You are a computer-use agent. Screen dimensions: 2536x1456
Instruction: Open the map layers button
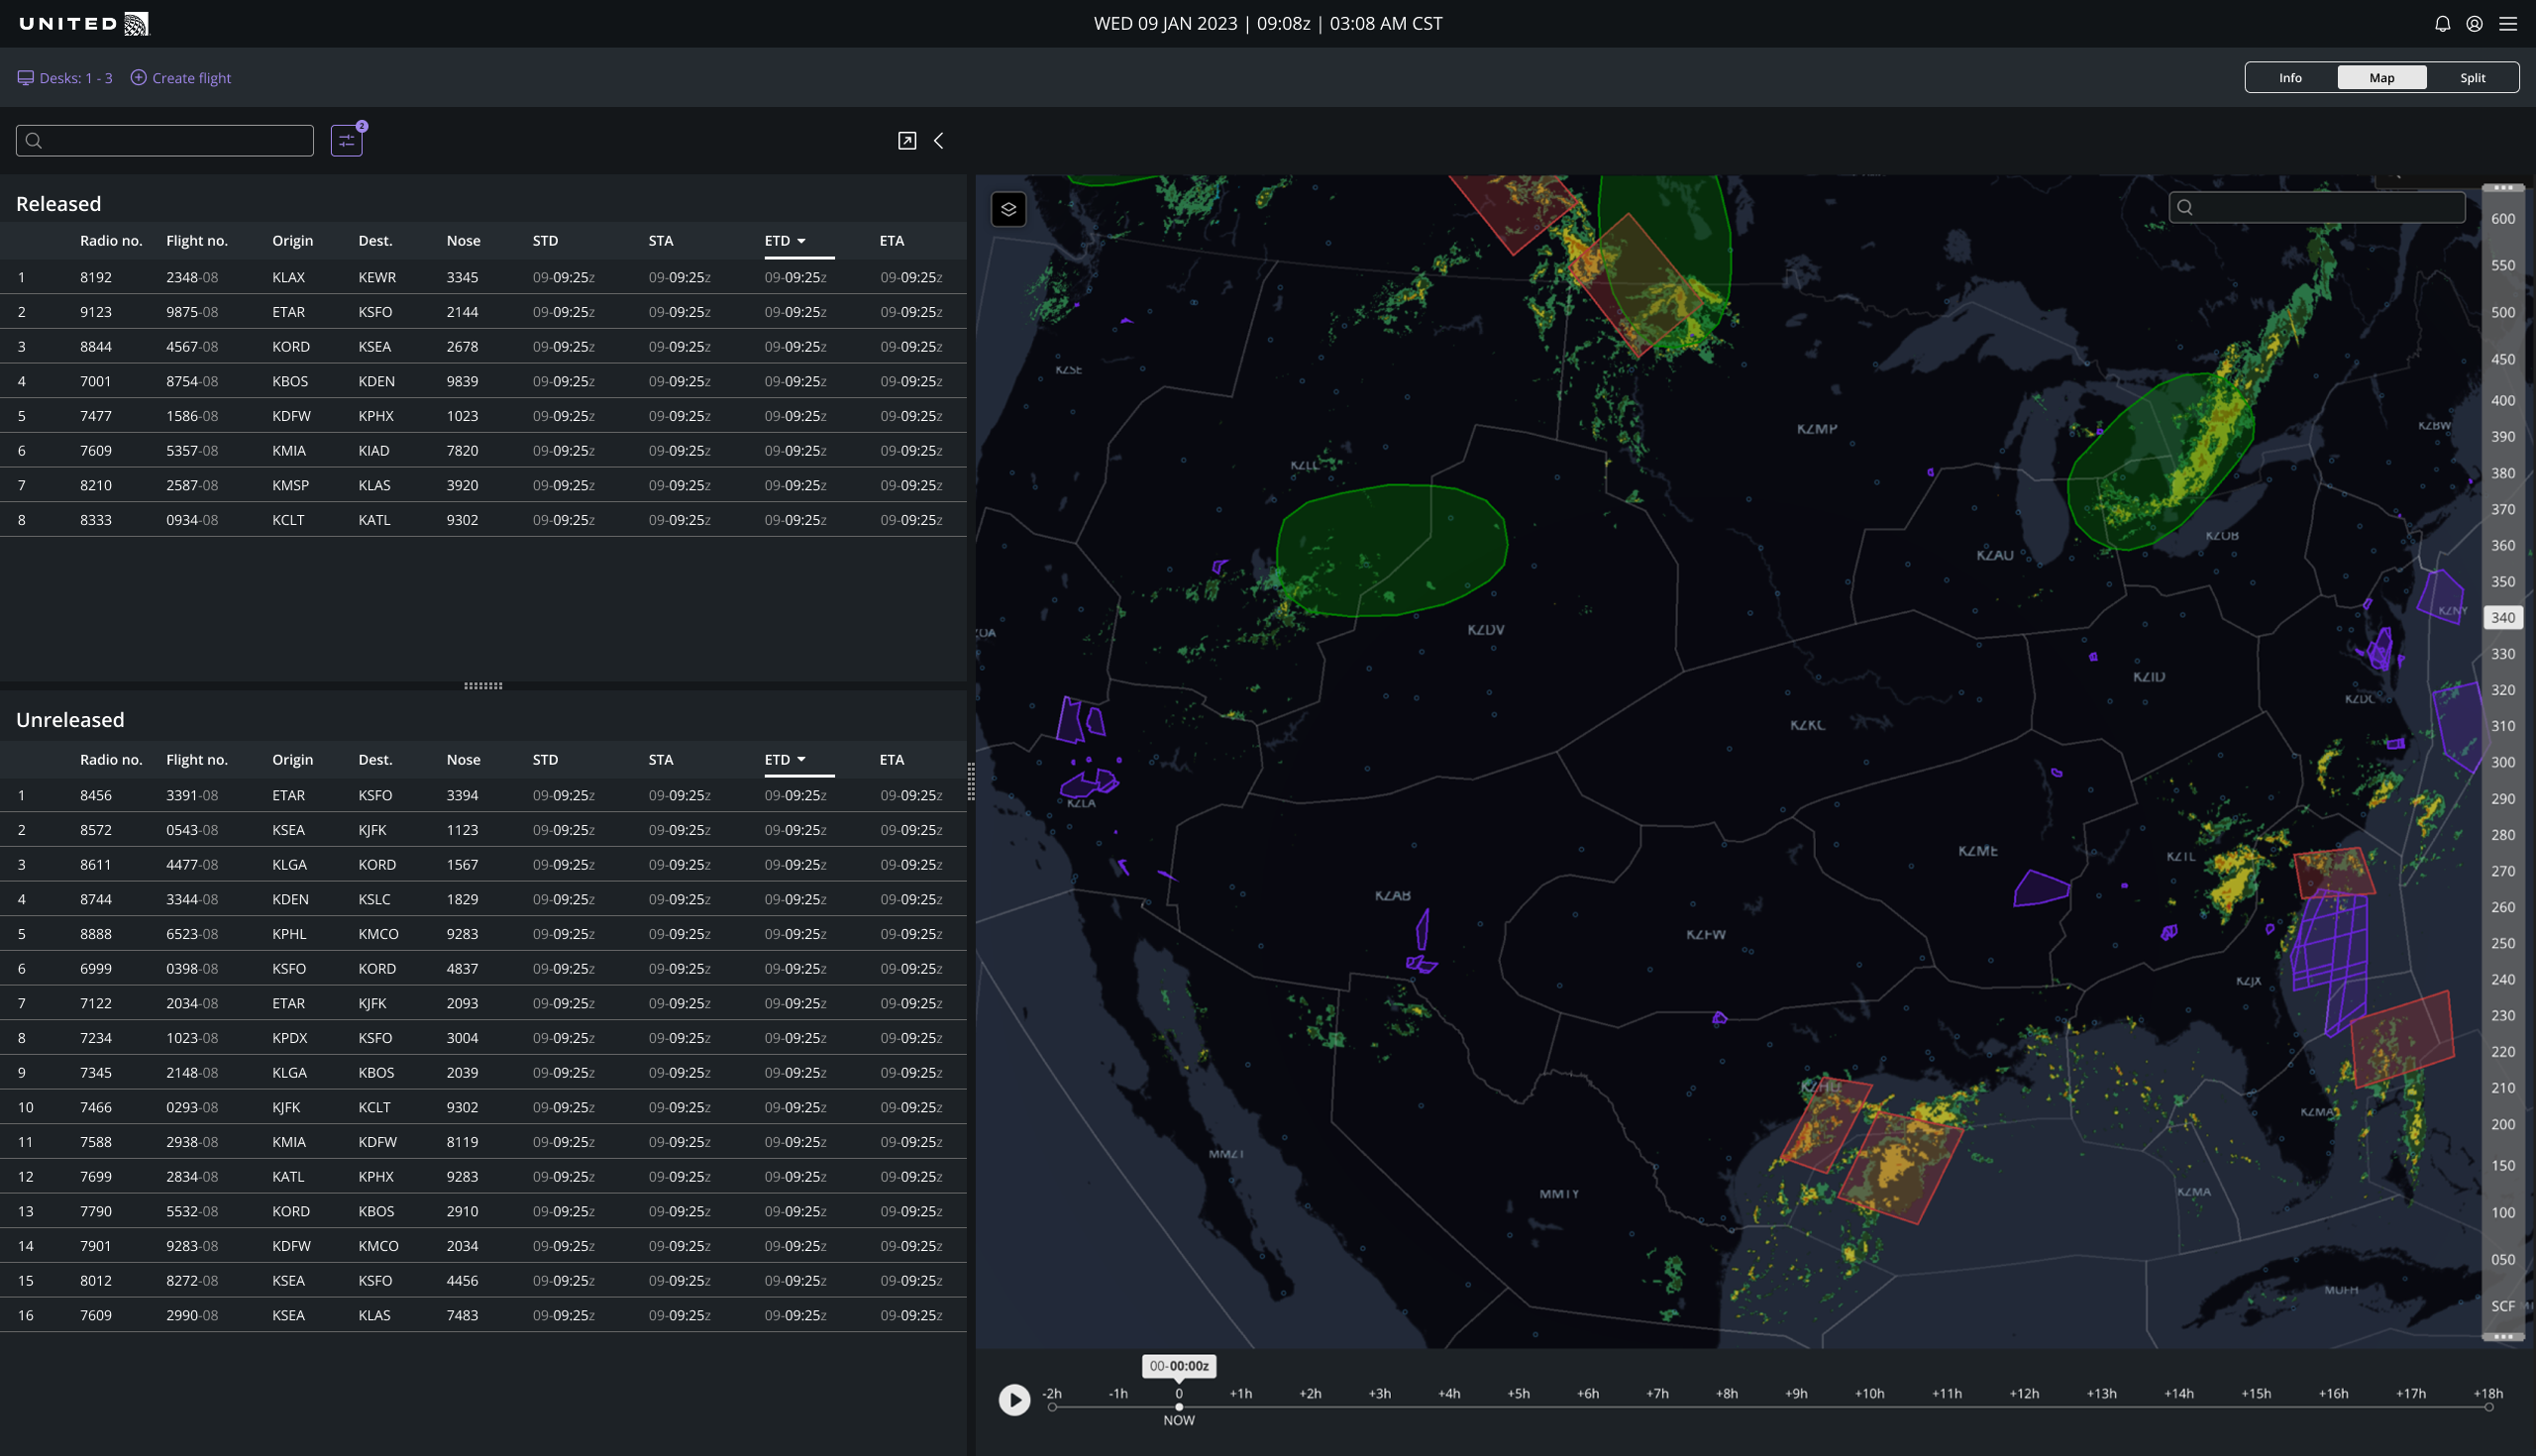[1008, 209]
